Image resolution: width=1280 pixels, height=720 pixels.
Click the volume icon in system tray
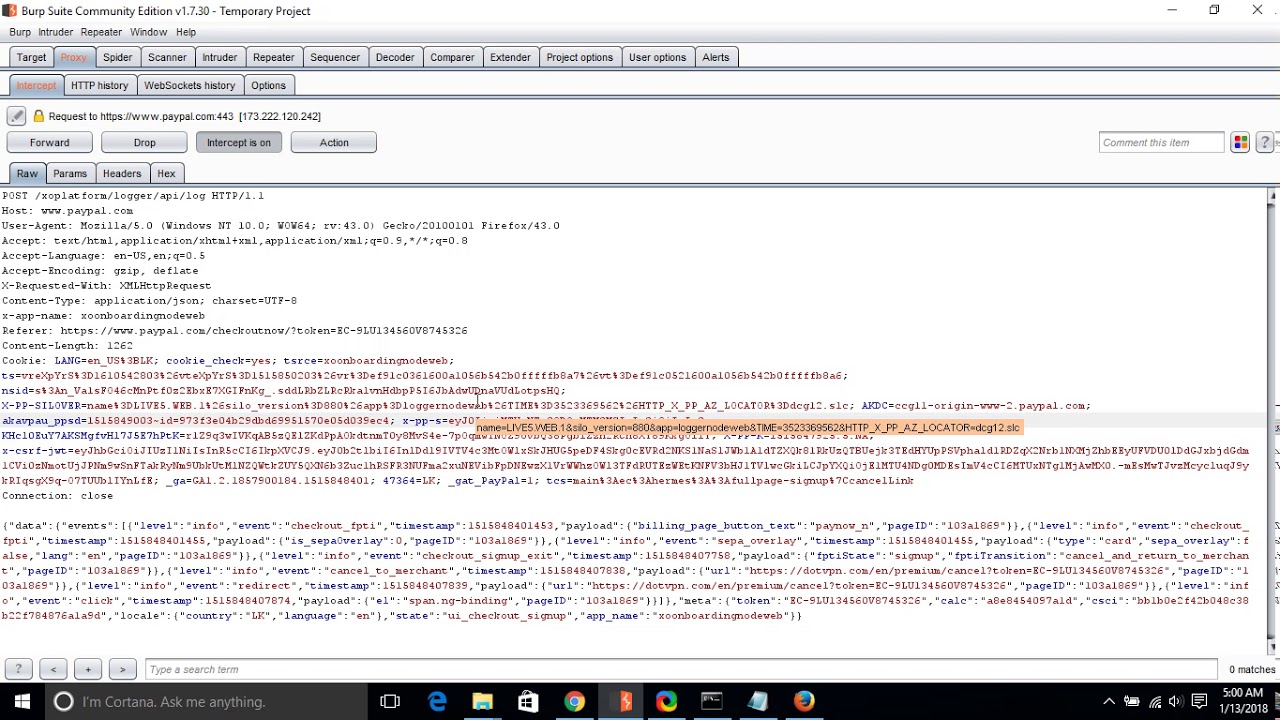[x=1176, y=701]
